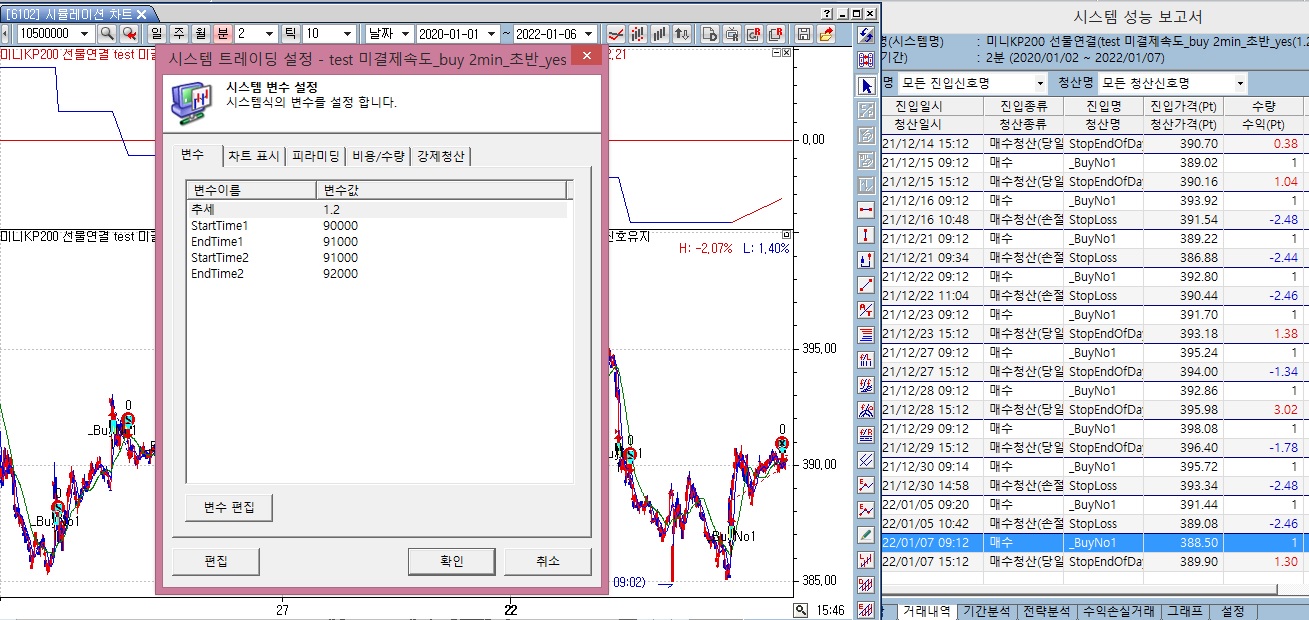This screenshot has height=620, width=1309.
Task: Toggle the 분 (minute) period button
Action: coord(222,34)
